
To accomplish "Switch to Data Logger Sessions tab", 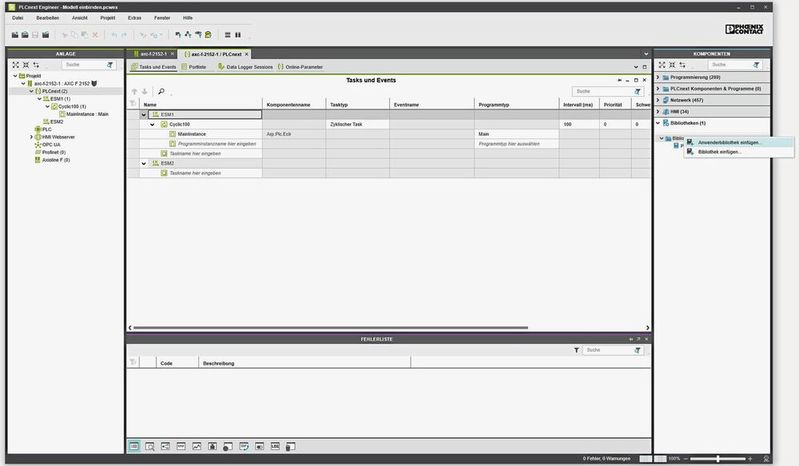I will (x=245, y=67).
